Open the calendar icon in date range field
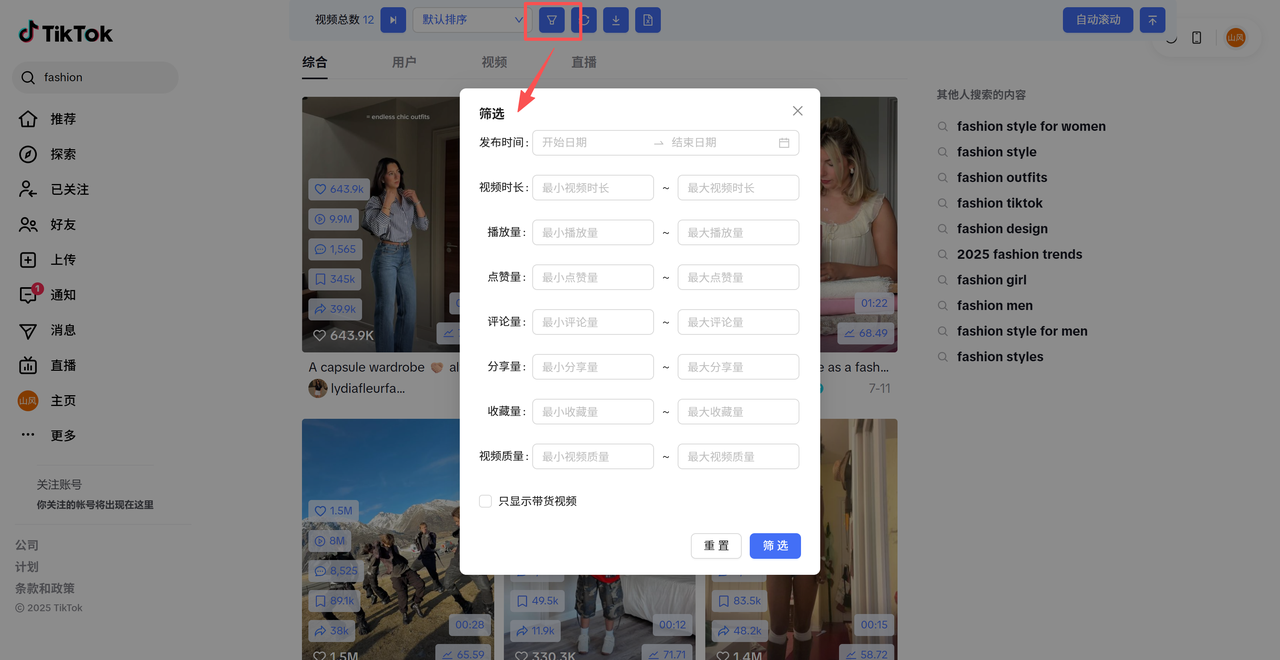Viewport: 1280px width, 660px height. pyautogui.click(x=784, y=143)
